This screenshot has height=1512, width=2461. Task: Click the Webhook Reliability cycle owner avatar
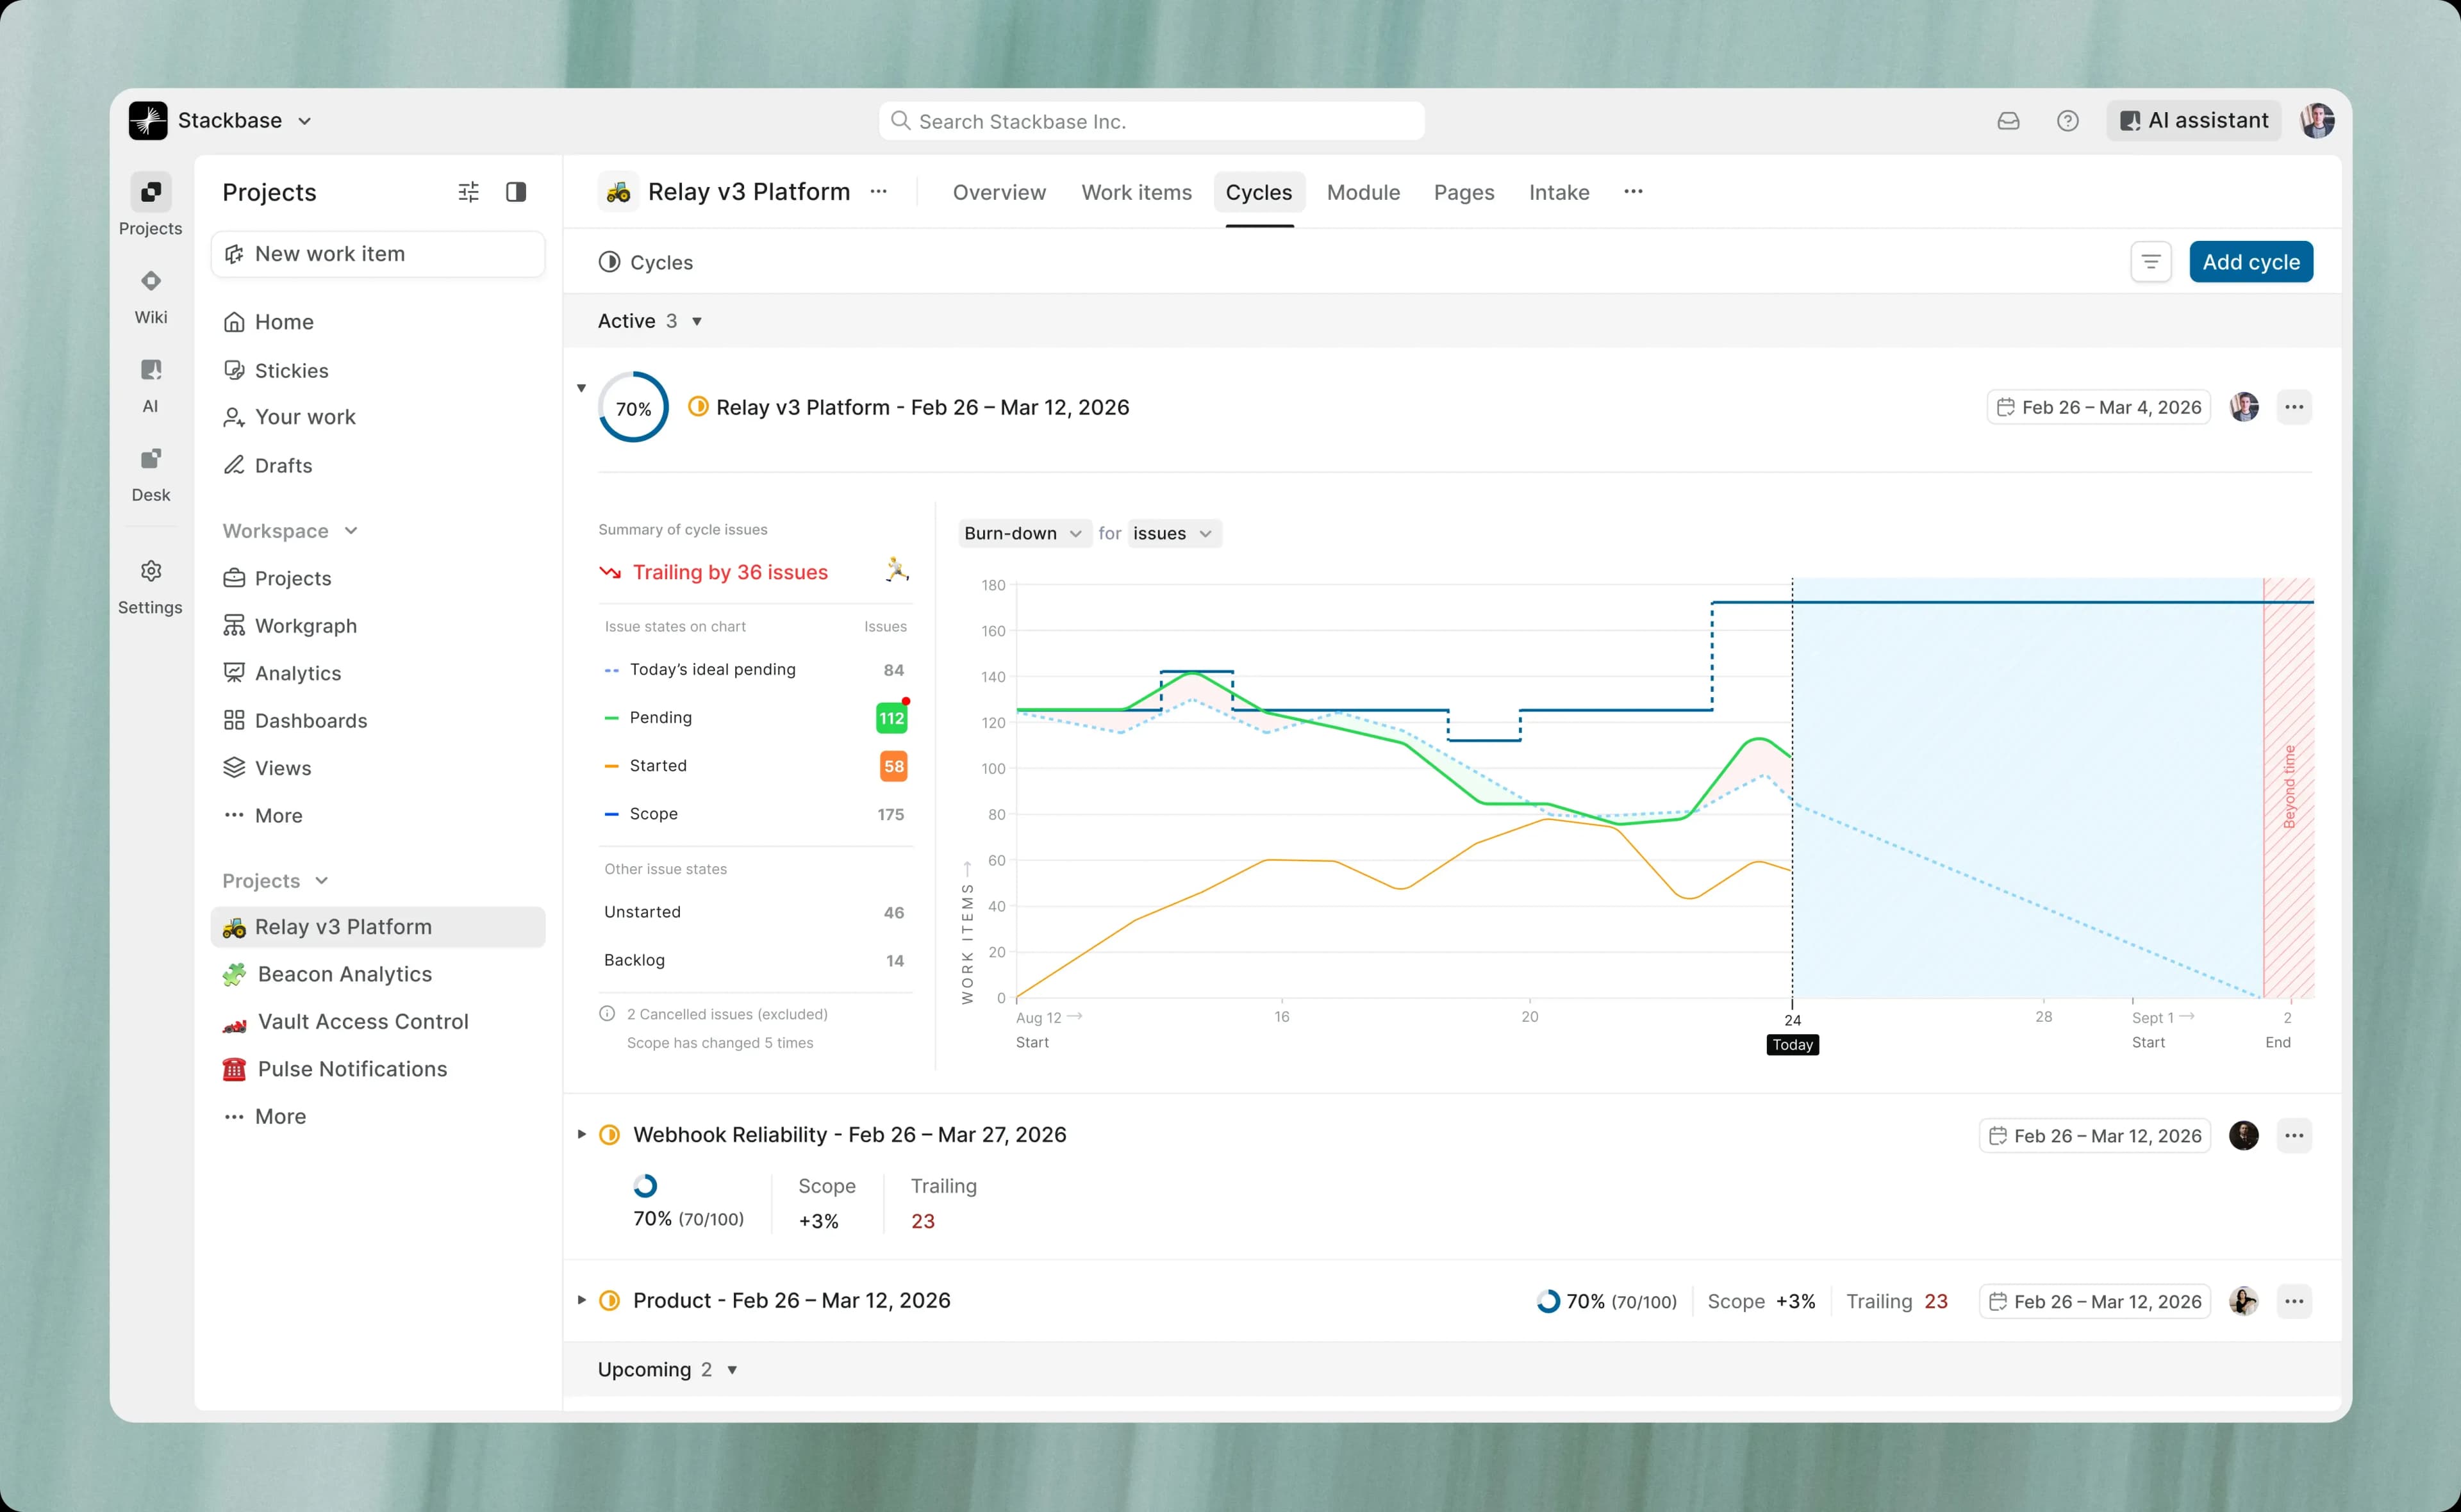(2244, 1135)
